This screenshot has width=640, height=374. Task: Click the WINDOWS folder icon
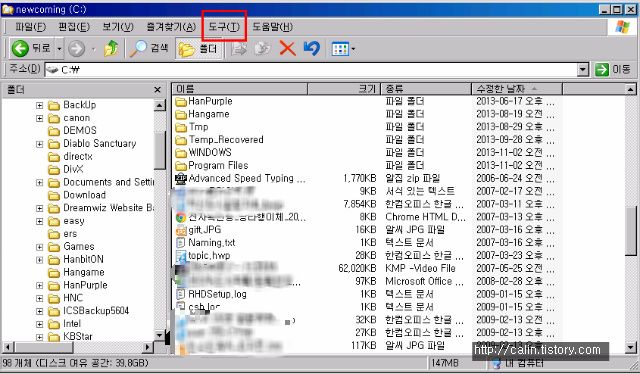tap(181, 153)
